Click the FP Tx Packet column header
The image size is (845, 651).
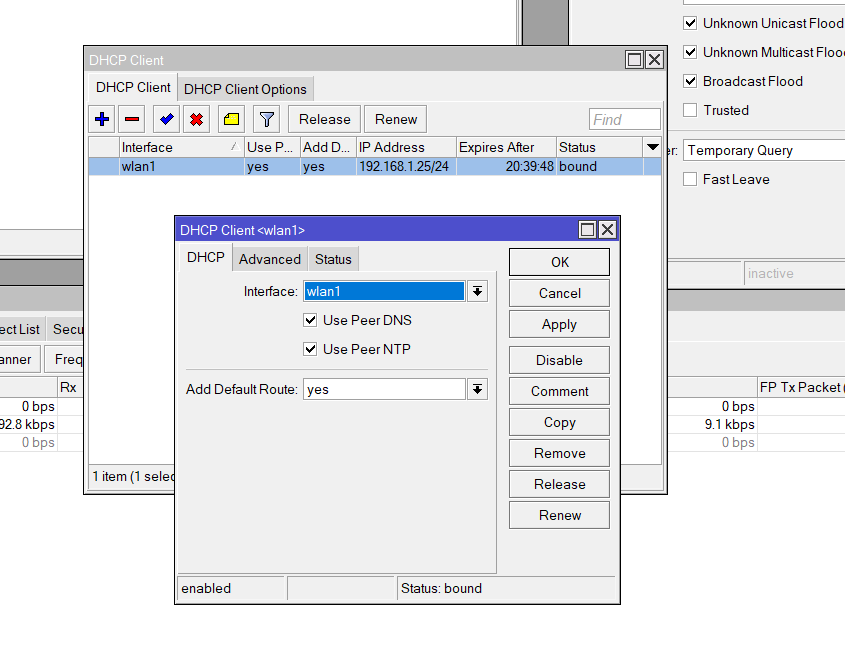[801, 387]
